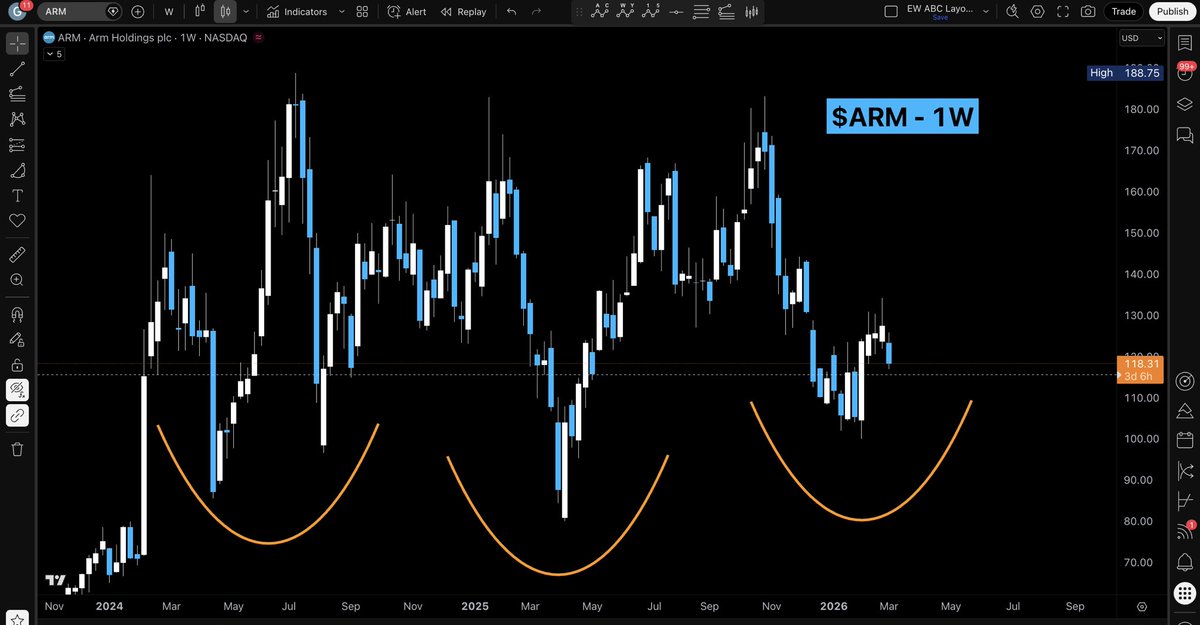The image size is (1200, 625).
Task: Select fib retracement favorite toolbar tool
Action: pos(727,12)
